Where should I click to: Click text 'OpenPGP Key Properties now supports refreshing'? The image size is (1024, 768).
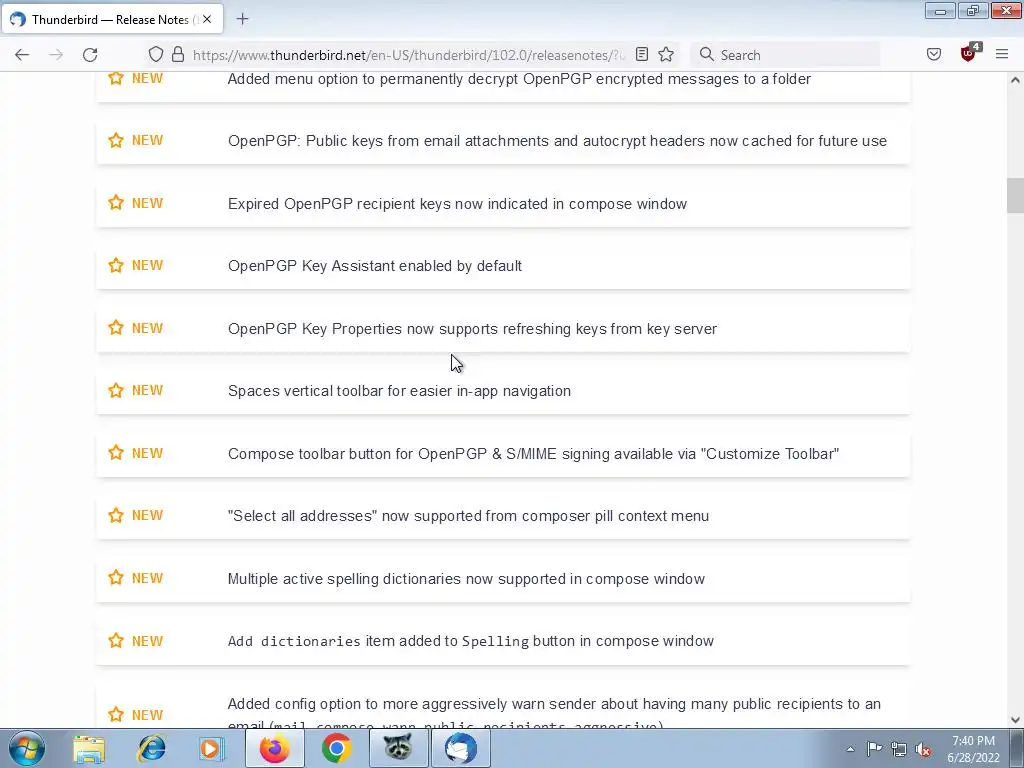coord(400,328)
